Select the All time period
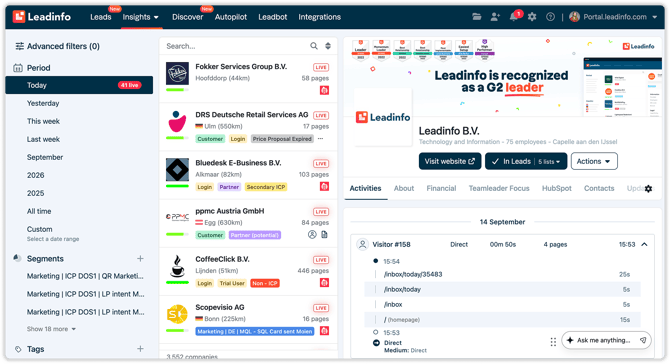670x364 pixels. [x=39, y=211]
